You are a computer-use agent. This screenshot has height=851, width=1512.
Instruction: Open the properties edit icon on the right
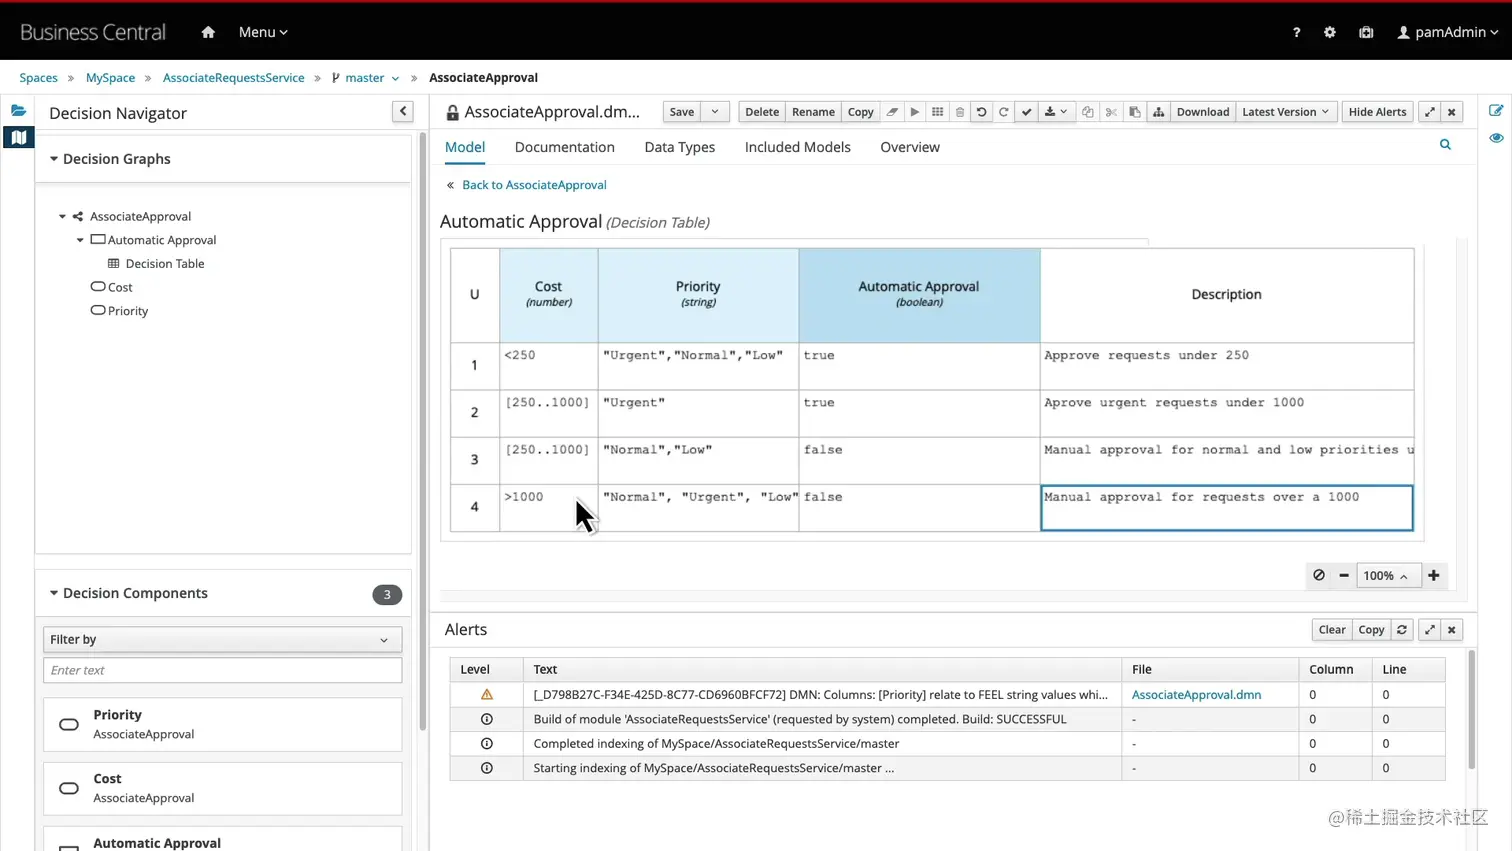click(1496, 111)
